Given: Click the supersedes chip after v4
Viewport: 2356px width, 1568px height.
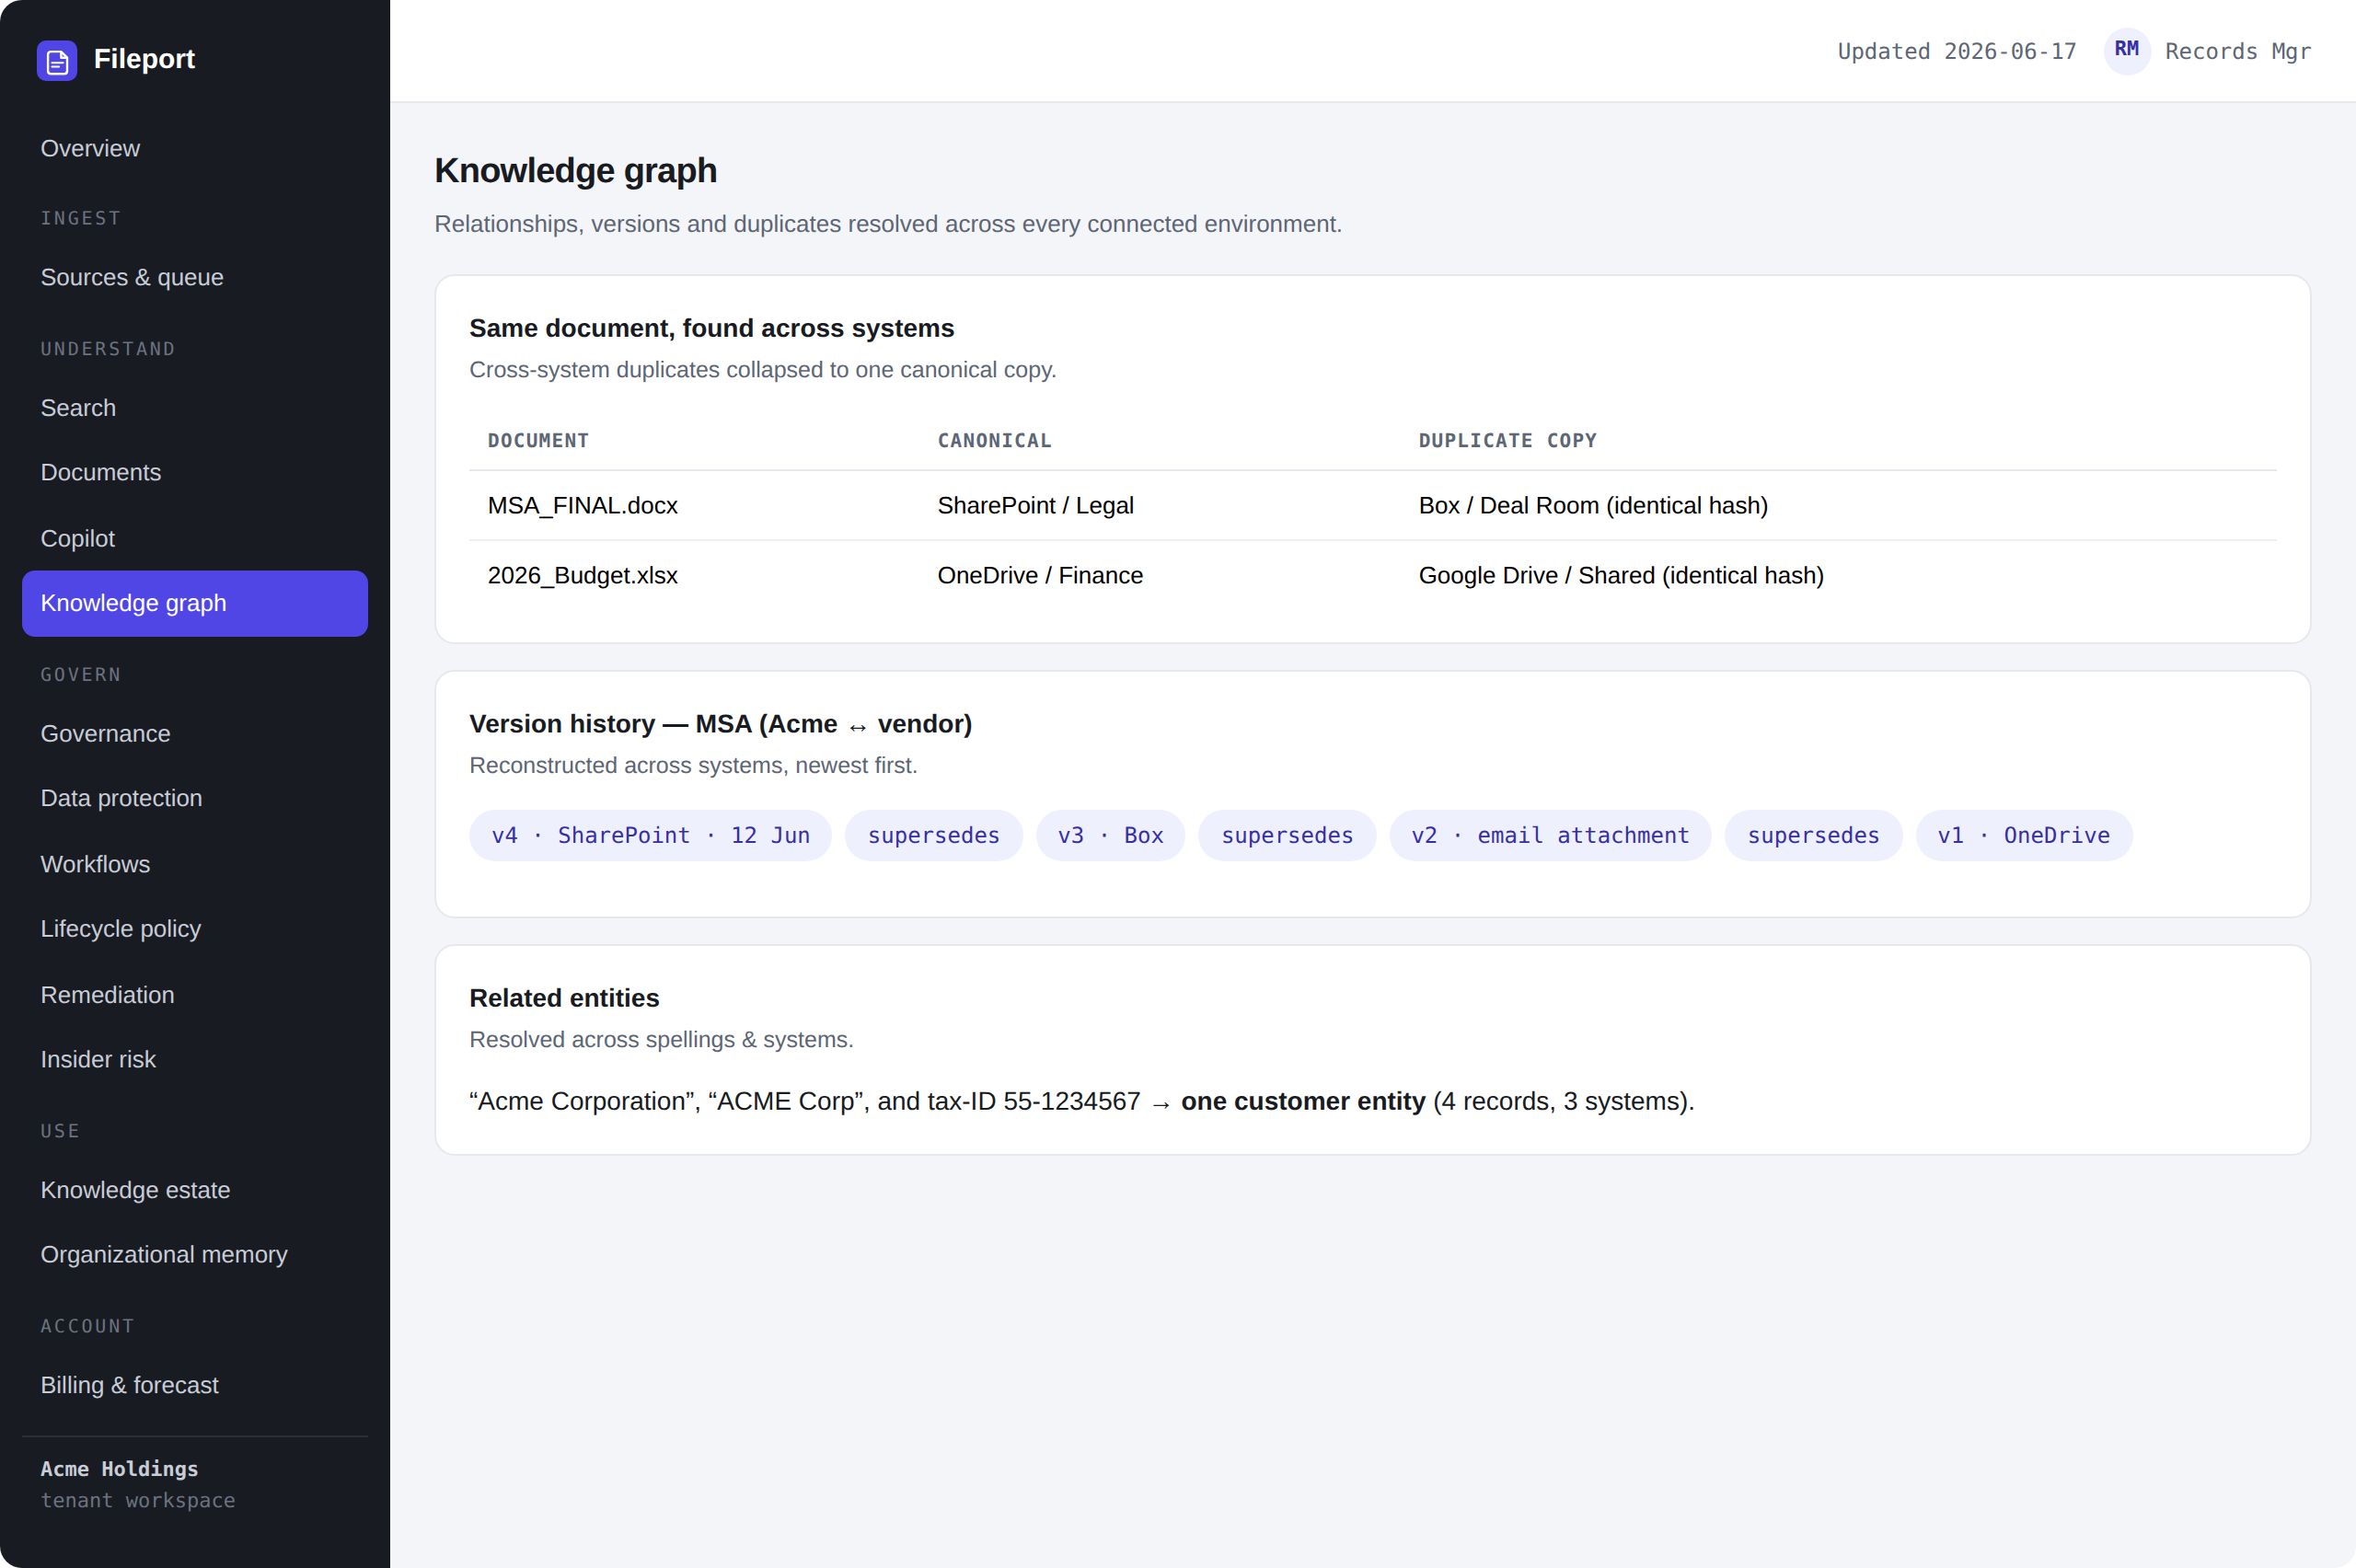Looking at the screenshot, I should point(933,835).
